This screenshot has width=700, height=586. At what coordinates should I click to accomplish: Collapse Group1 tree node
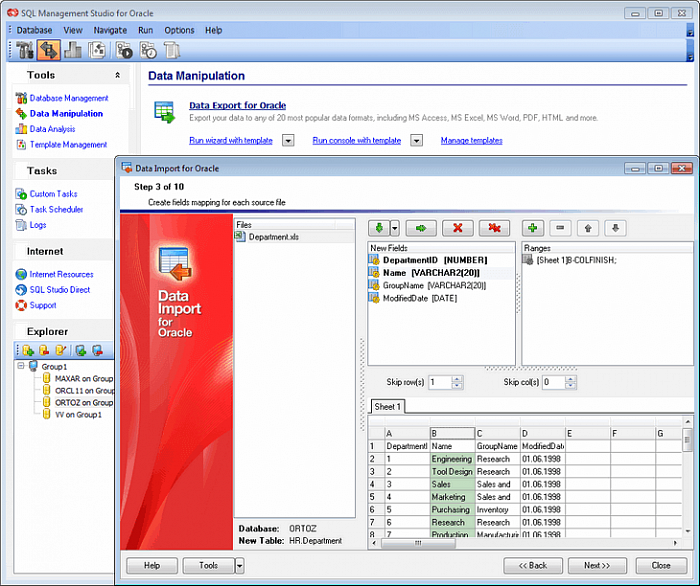21,366
